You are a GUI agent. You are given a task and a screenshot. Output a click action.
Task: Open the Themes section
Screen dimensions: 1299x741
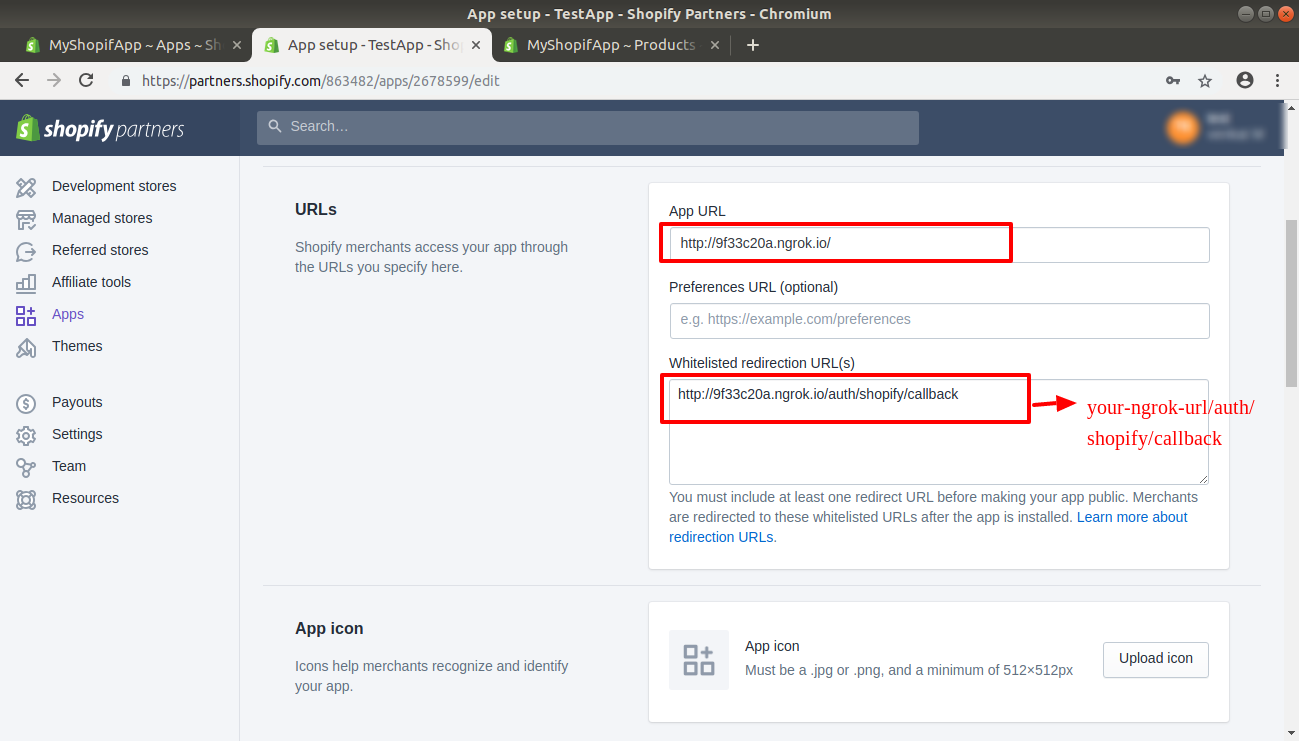click(77, 346)
